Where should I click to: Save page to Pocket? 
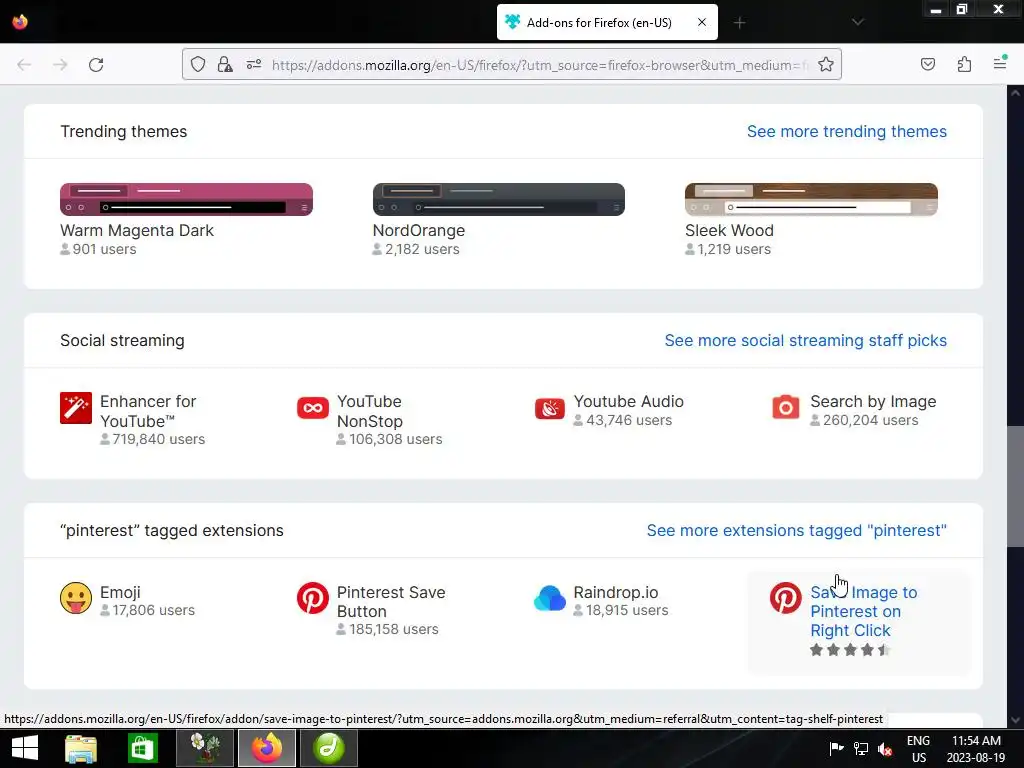coord(927,64)
